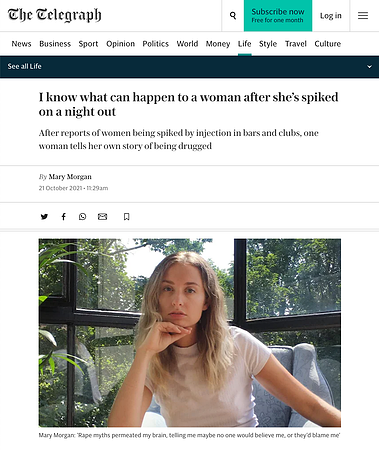The width and height of the screenshot is (379, 450).
Task: Save article with bookmark icon
Action: pos(126,217)
